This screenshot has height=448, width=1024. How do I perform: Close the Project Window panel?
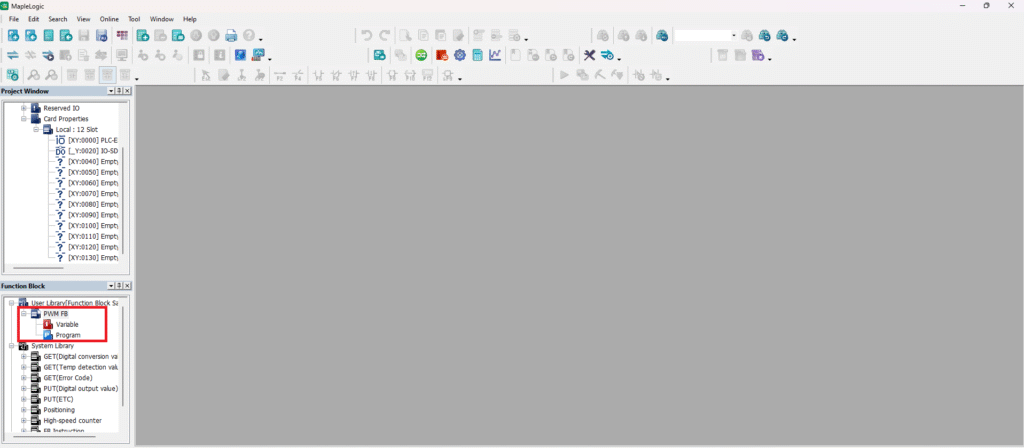tap(127, 91)
